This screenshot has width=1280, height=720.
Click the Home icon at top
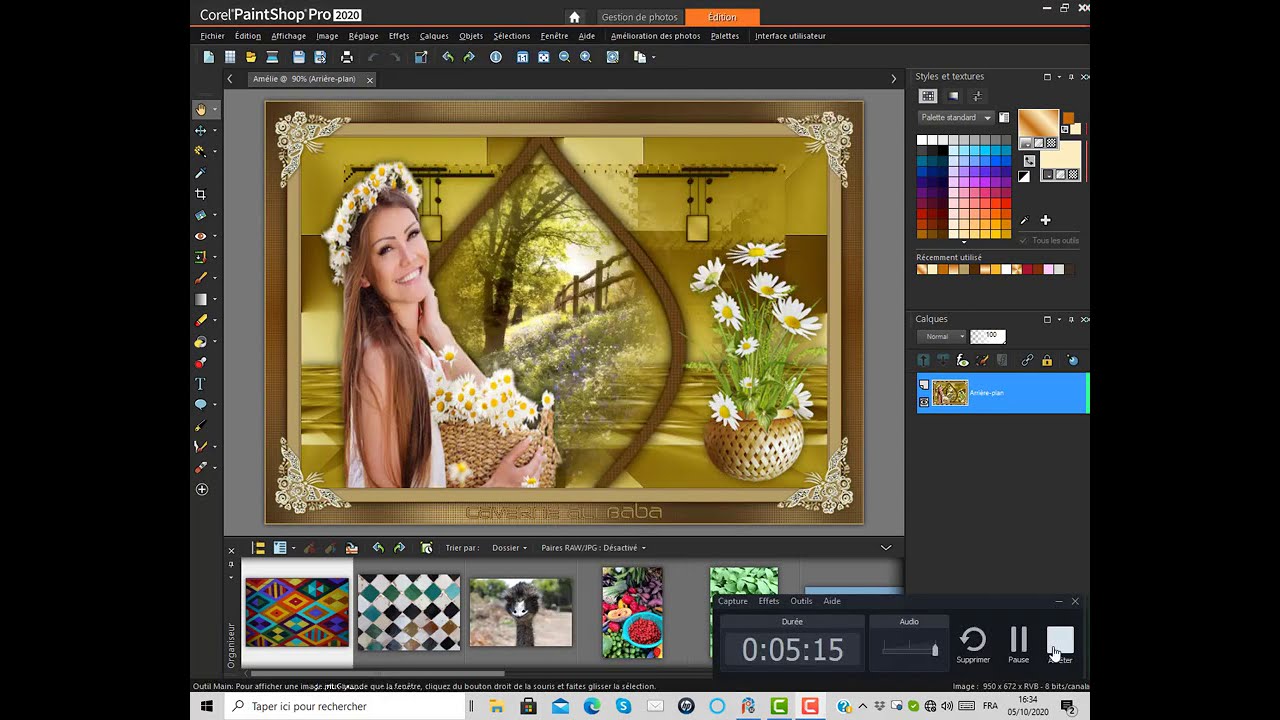574,17
